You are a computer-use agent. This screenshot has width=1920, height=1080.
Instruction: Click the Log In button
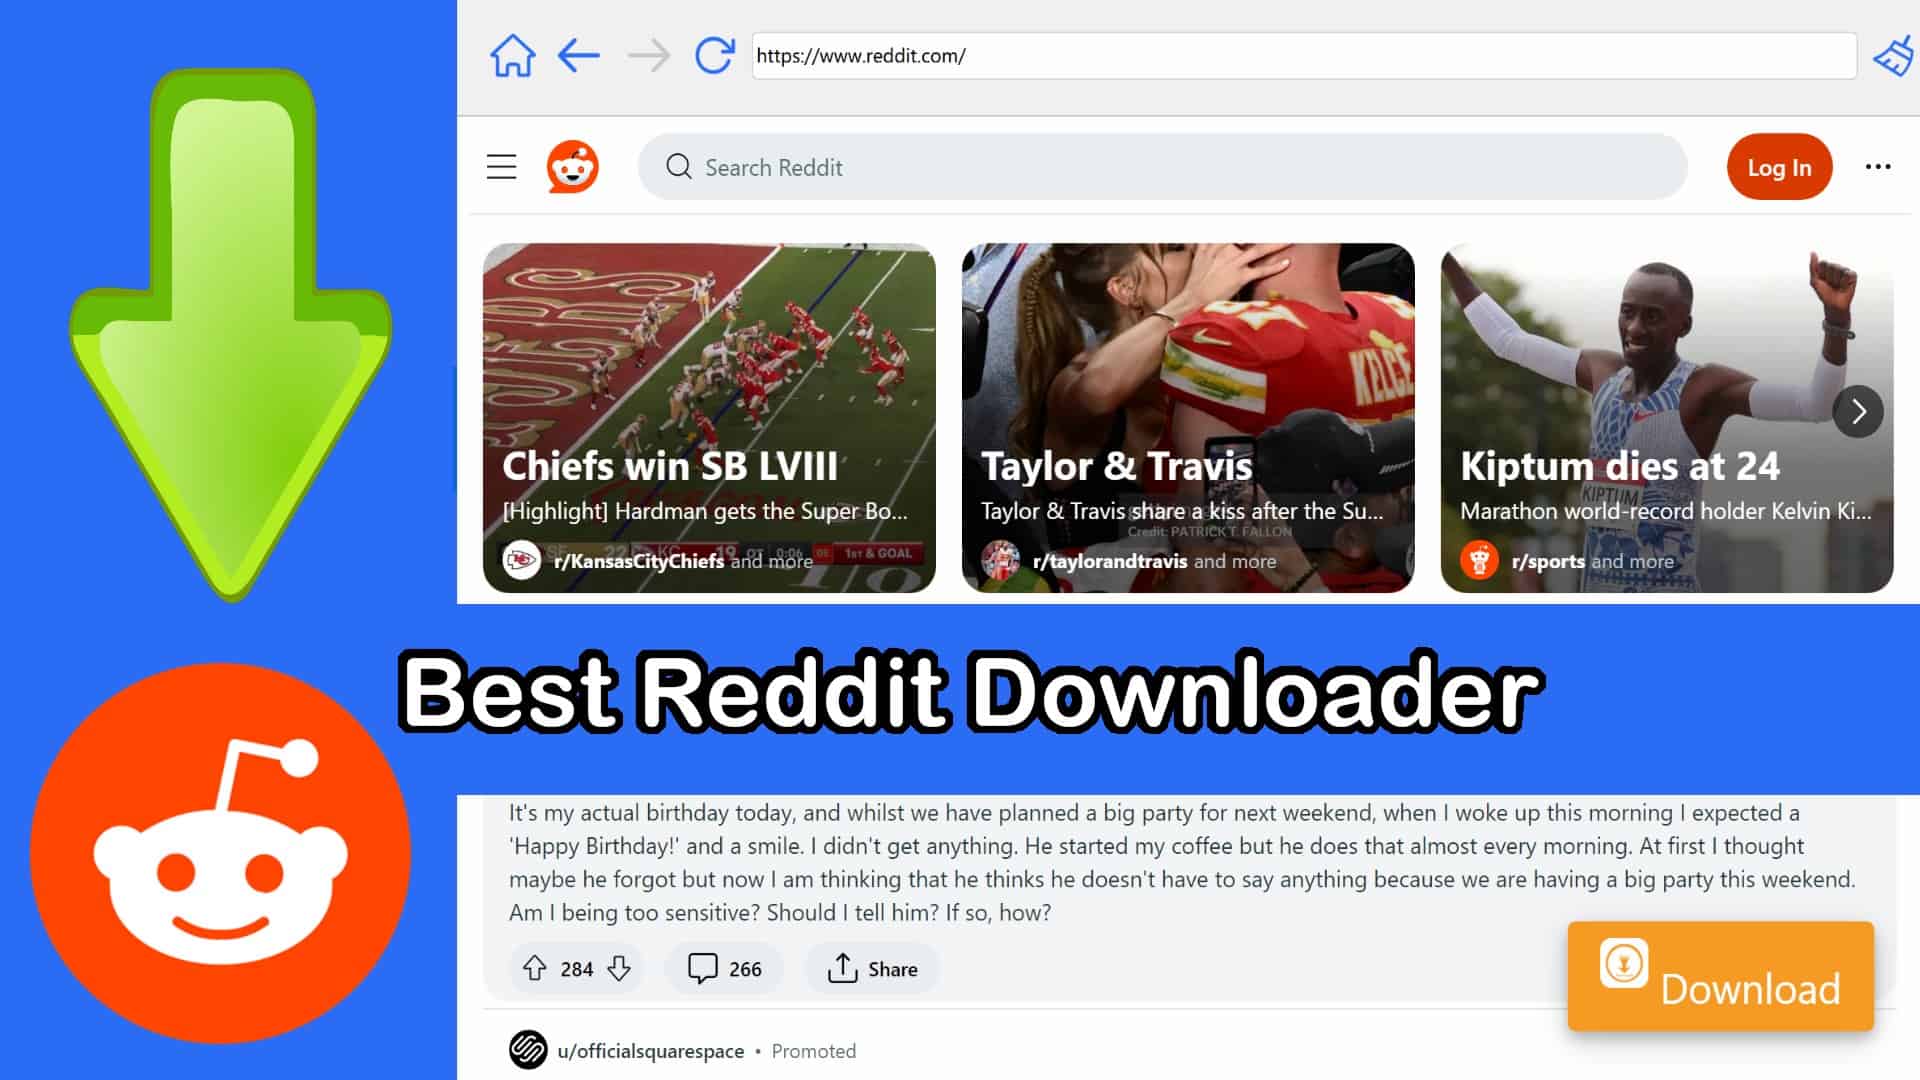click(x=1780, y=166)
